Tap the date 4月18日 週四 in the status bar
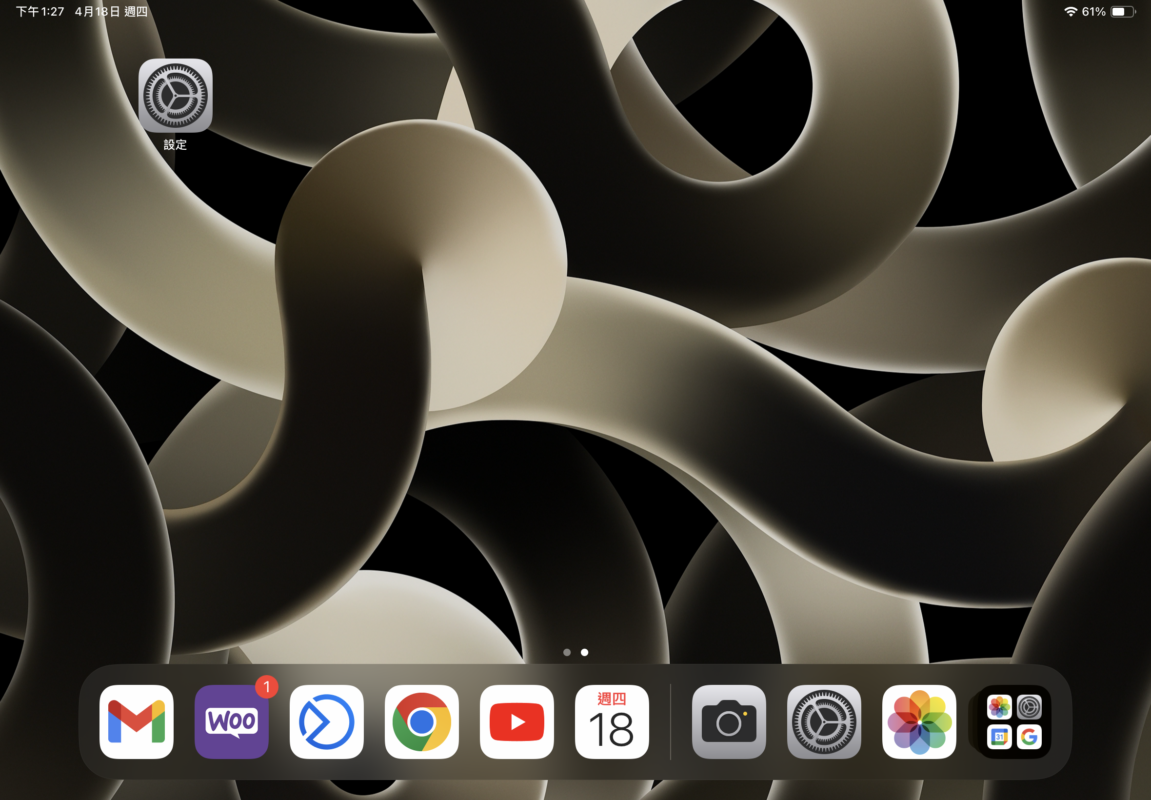Screen dimensions: 1151x800 pyautogui.click(x=111, y=12)
